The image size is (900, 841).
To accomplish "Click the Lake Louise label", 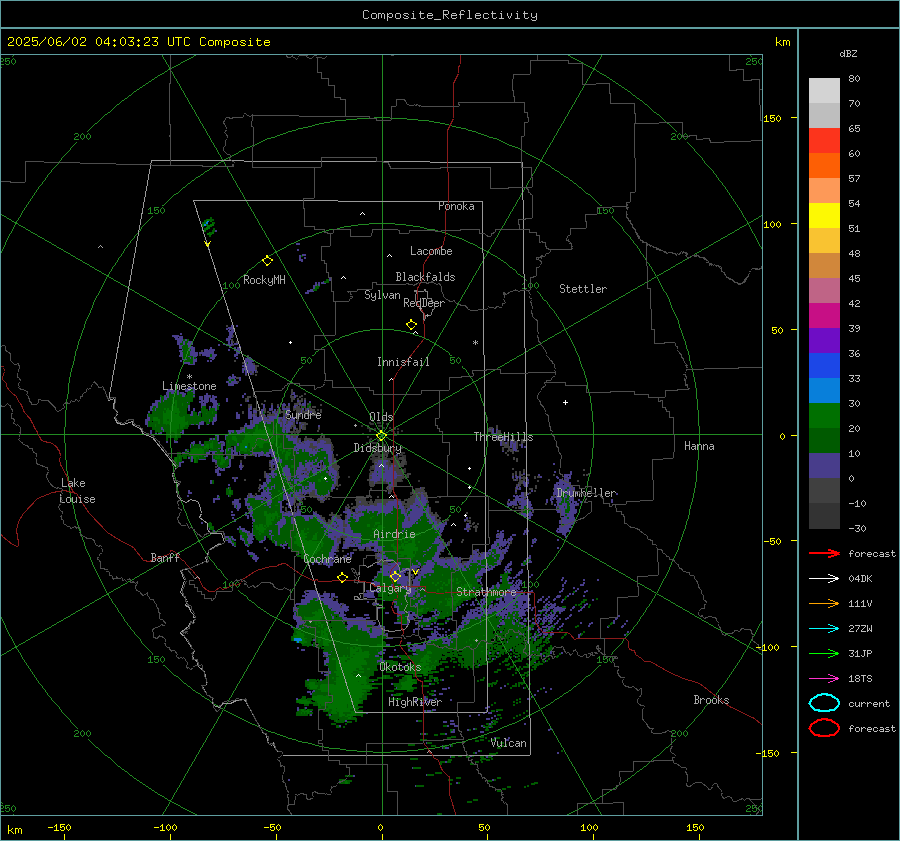I will [x=77, y=491].
